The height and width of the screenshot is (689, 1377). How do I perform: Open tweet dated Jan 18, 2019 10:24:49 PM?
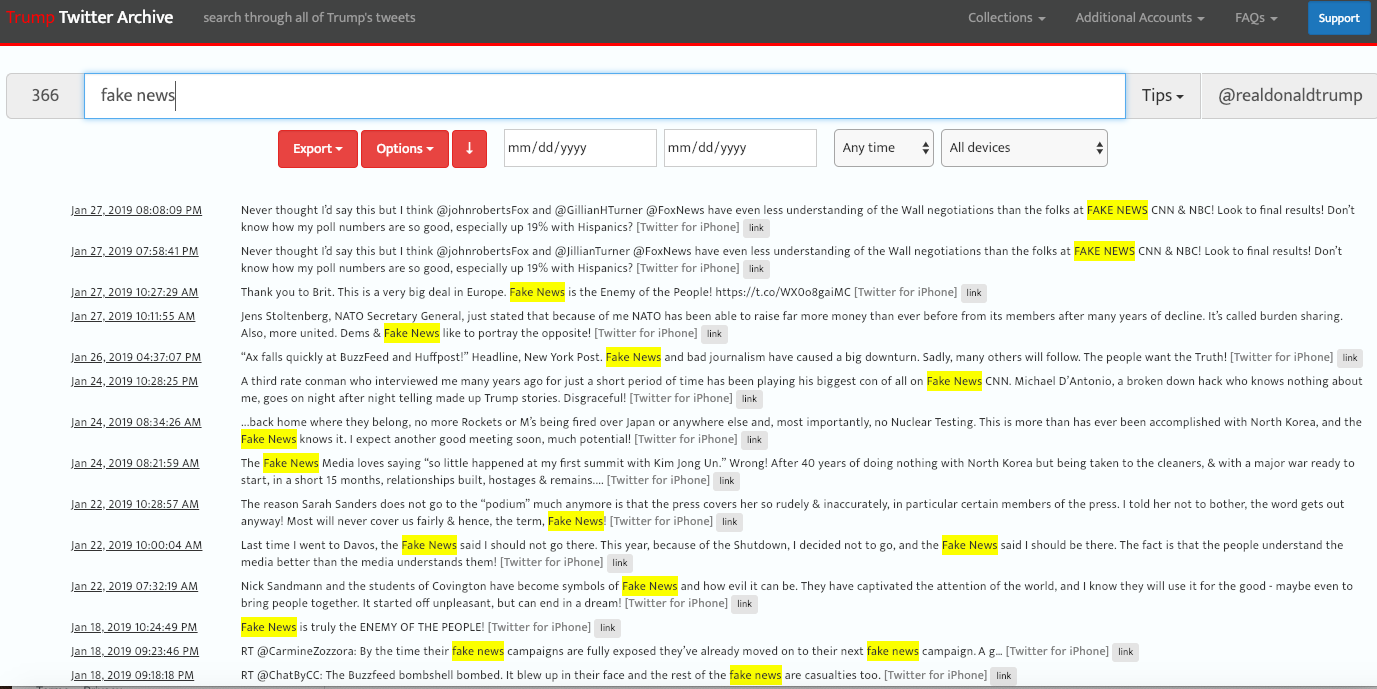coord(135,627)
